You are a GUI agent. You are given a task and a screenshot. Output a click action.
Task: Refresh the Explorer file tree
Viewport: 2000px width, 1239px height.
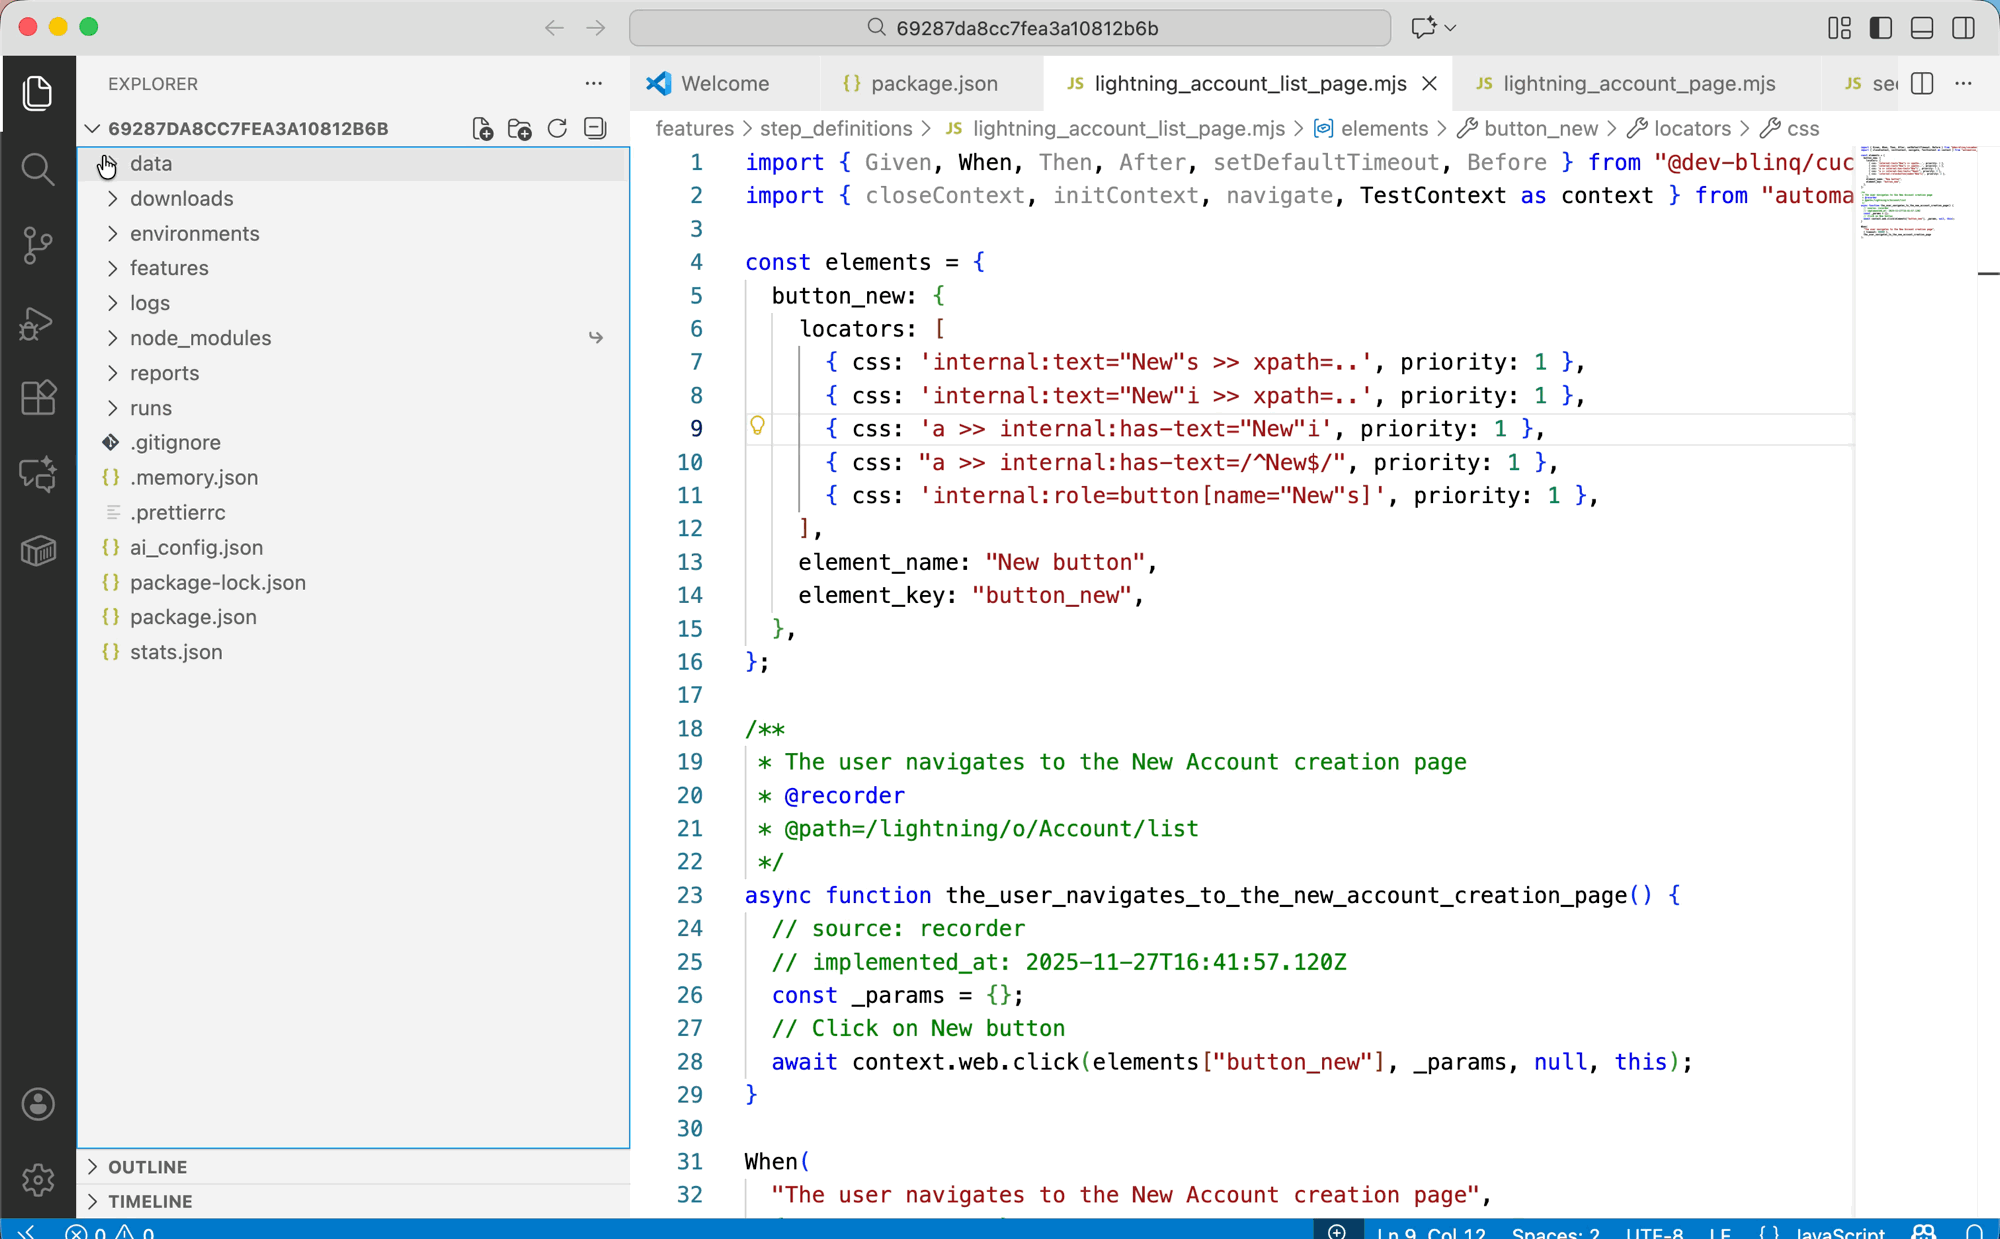click(x=558, y=129)
